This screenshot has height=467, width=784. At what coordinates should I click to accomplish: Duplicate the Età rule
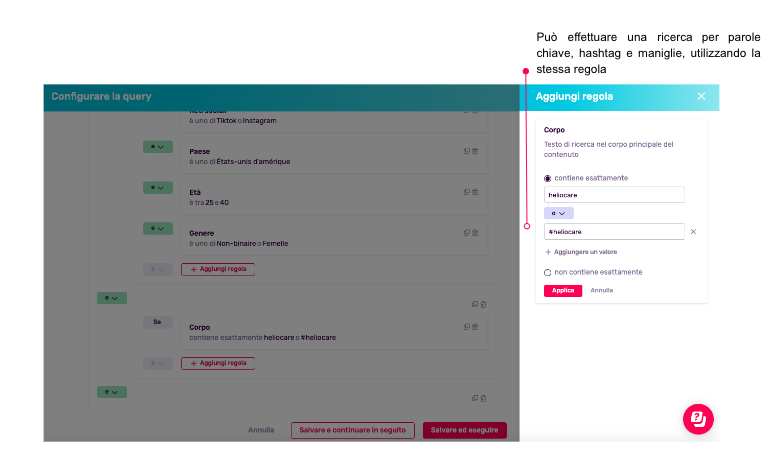466,192
